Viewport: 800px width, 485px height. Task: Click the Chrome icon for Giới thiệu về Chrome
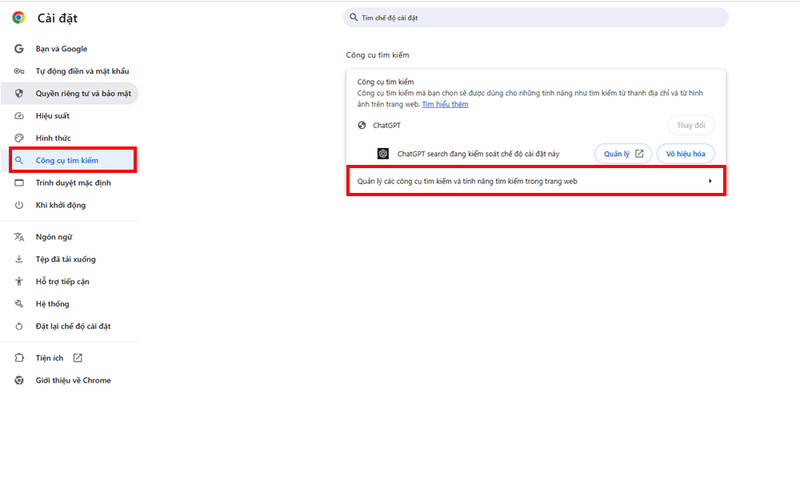click(19, 380)
